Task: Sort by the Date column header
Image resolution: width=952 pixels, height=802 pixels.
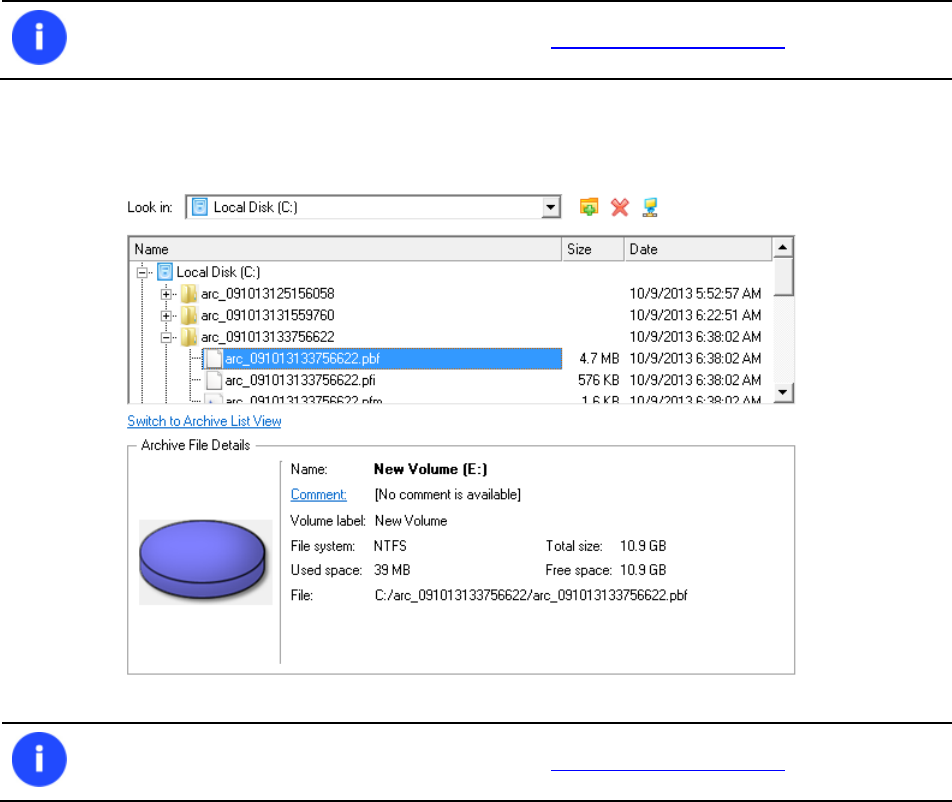Action: pyautogui.click(x=698, y=250)
